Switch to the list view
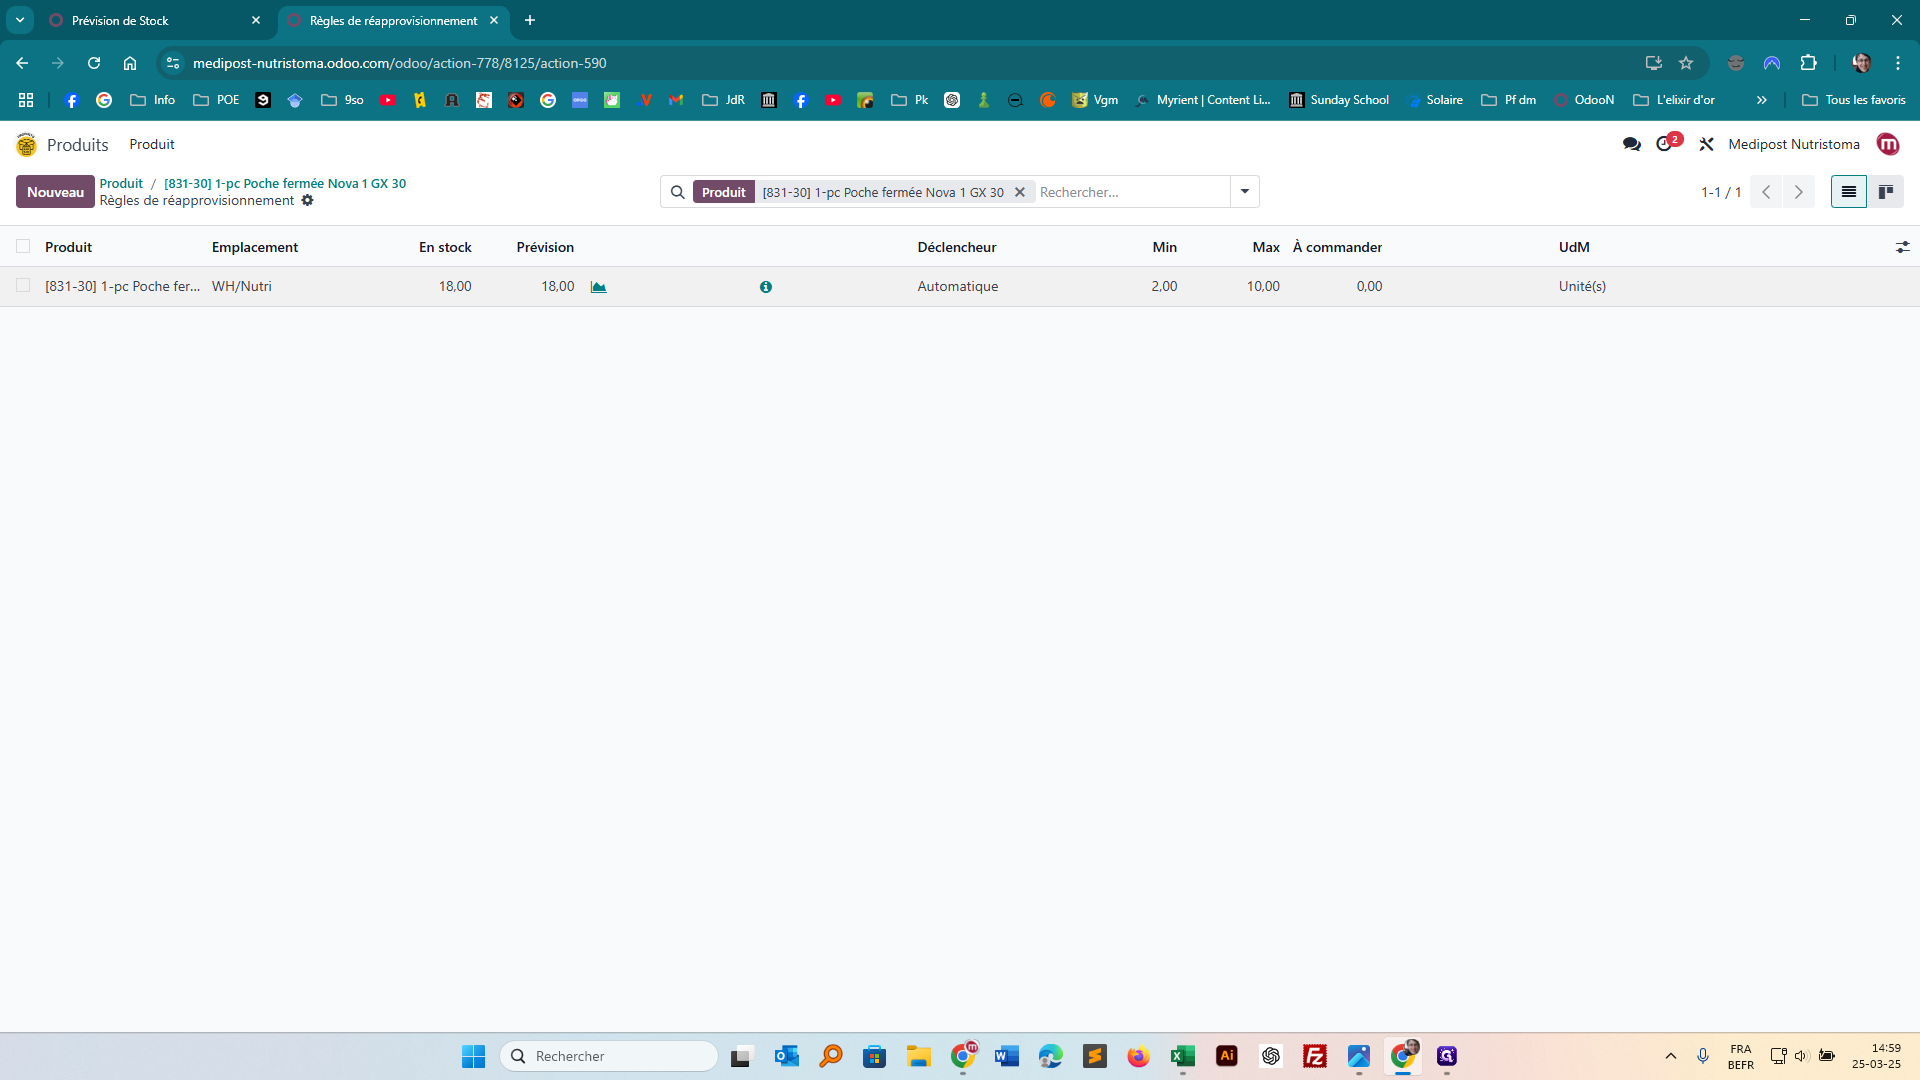 pyautogui.click(x=1848, y=192)
